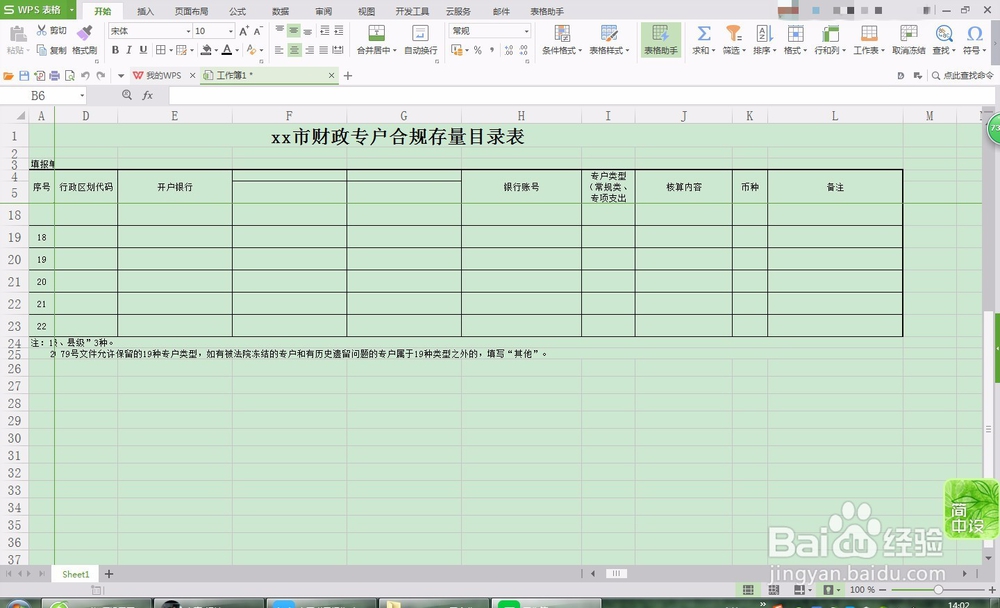Toggle Underline formatting

point(143,50)
